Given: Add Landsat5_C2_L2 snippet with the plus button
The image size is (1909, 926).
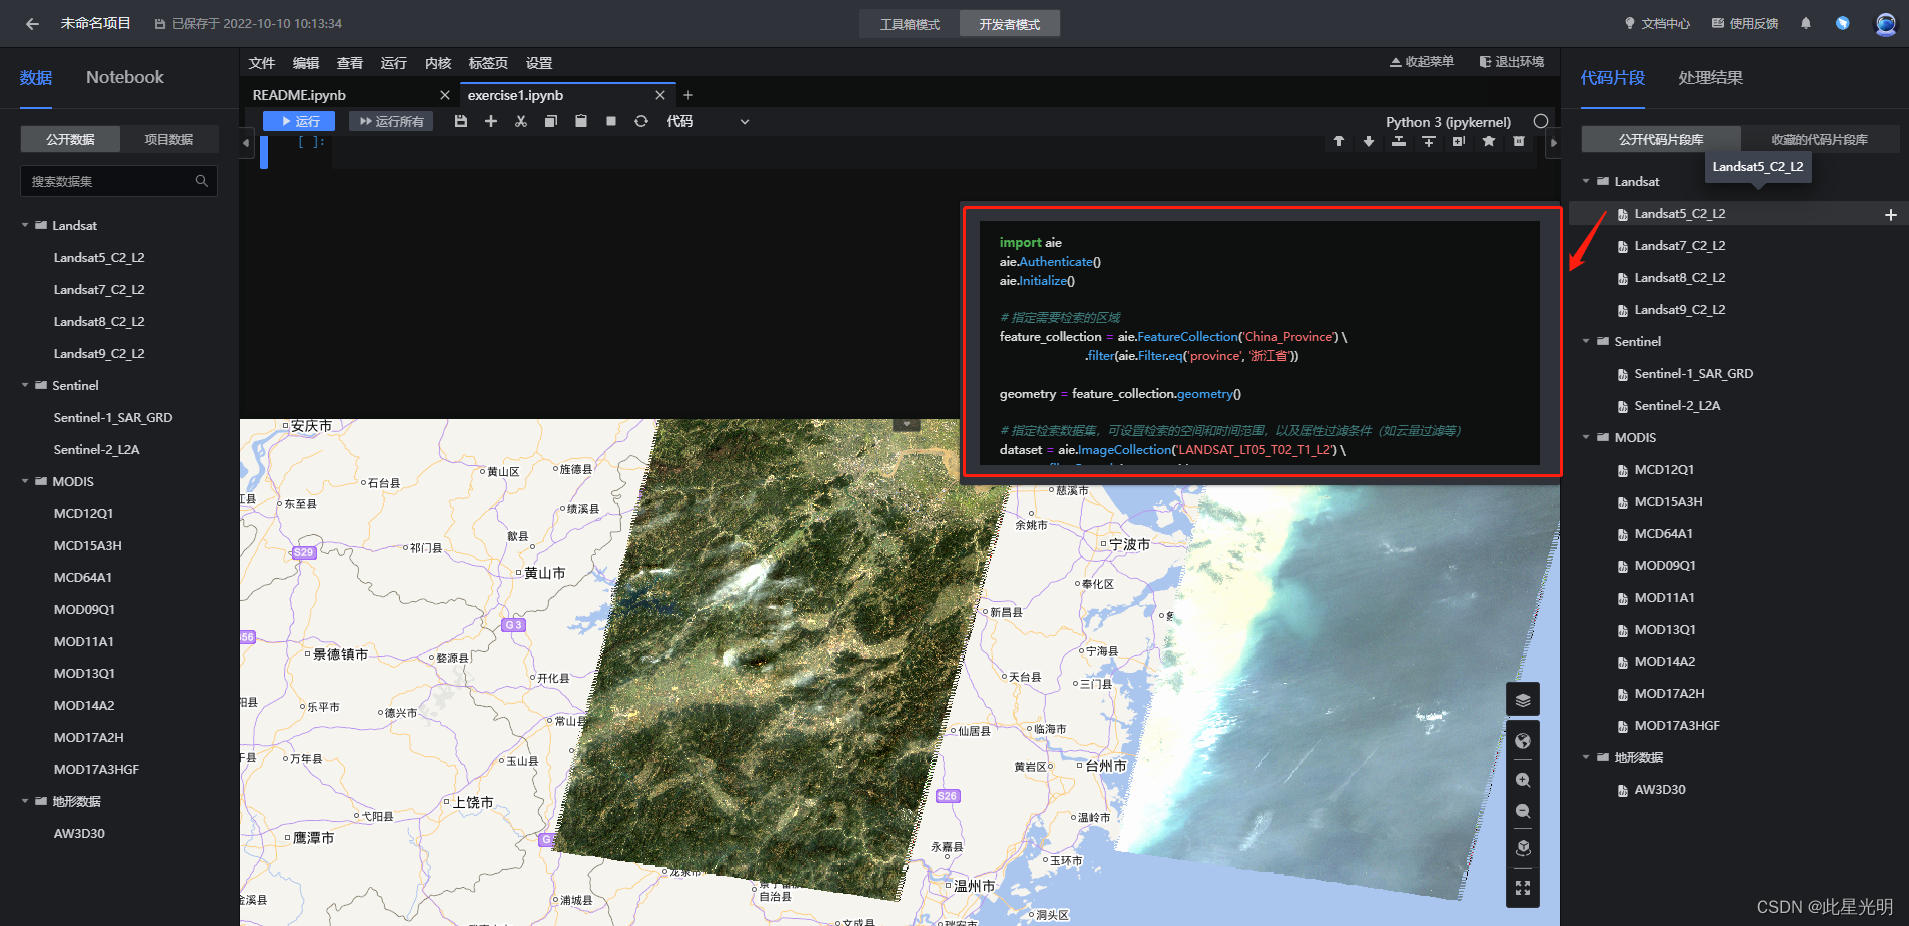Looking at the screenshot, I should coord(1890,214).
